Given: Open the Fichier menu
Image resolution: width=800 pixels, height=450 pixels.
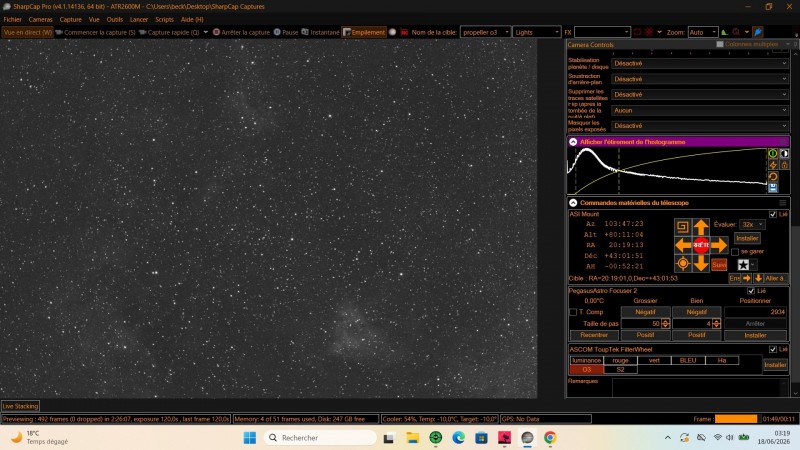Looking at the screenshot, I should click(13, 19).
